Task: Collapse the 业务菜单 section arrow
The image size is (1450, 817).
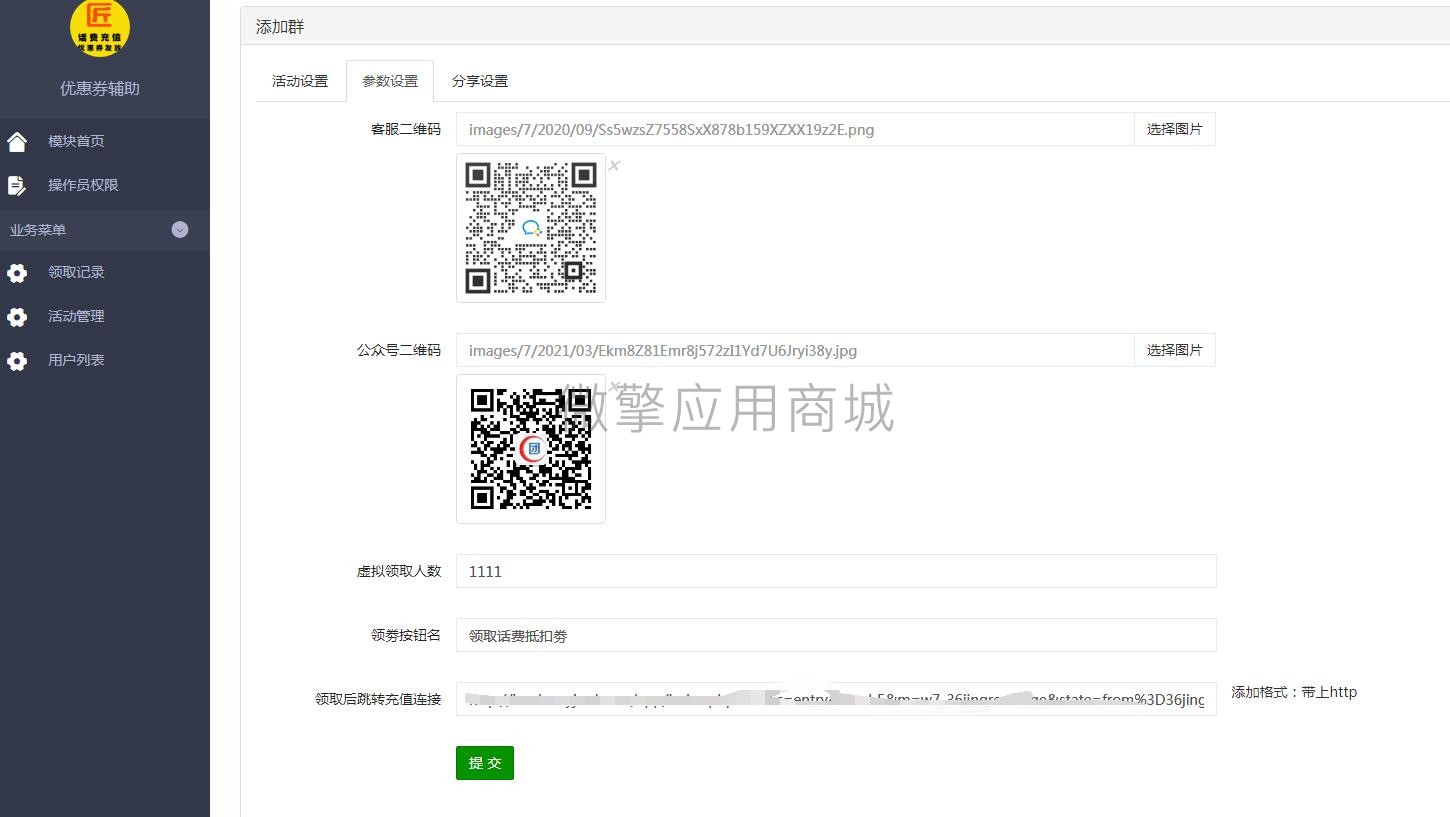Action: (180, 229)
